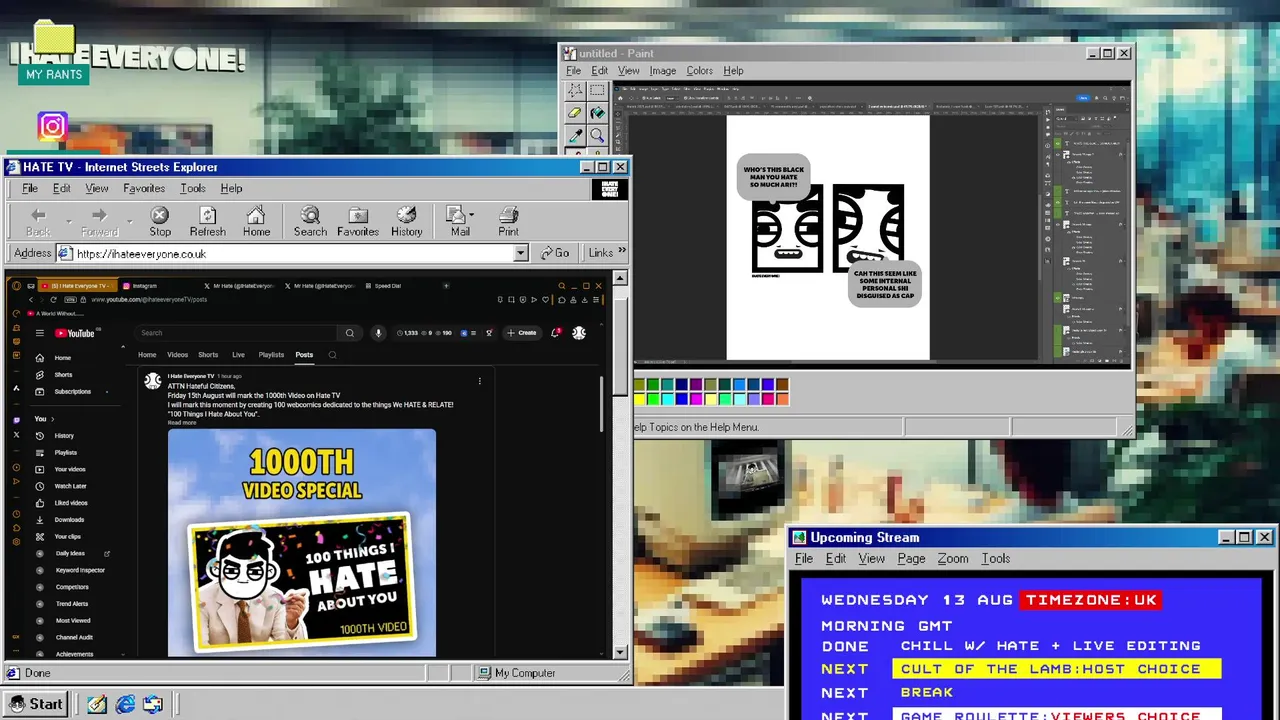Screen dimensions: 1280x720
Task: Open the Mail button dropdown arrow
Action: tap(471, 215)
